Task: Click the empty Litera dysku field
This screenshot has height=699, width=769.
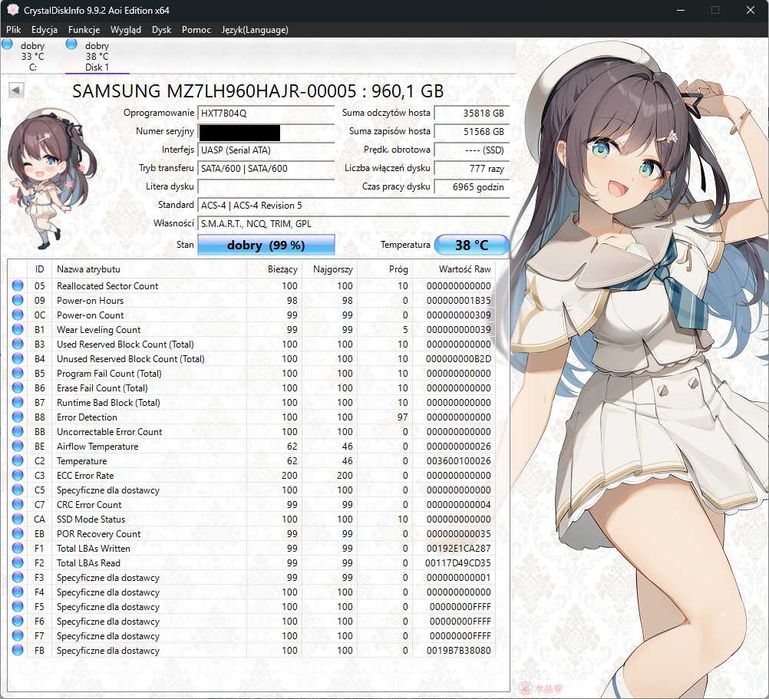Action: (266, 187)
